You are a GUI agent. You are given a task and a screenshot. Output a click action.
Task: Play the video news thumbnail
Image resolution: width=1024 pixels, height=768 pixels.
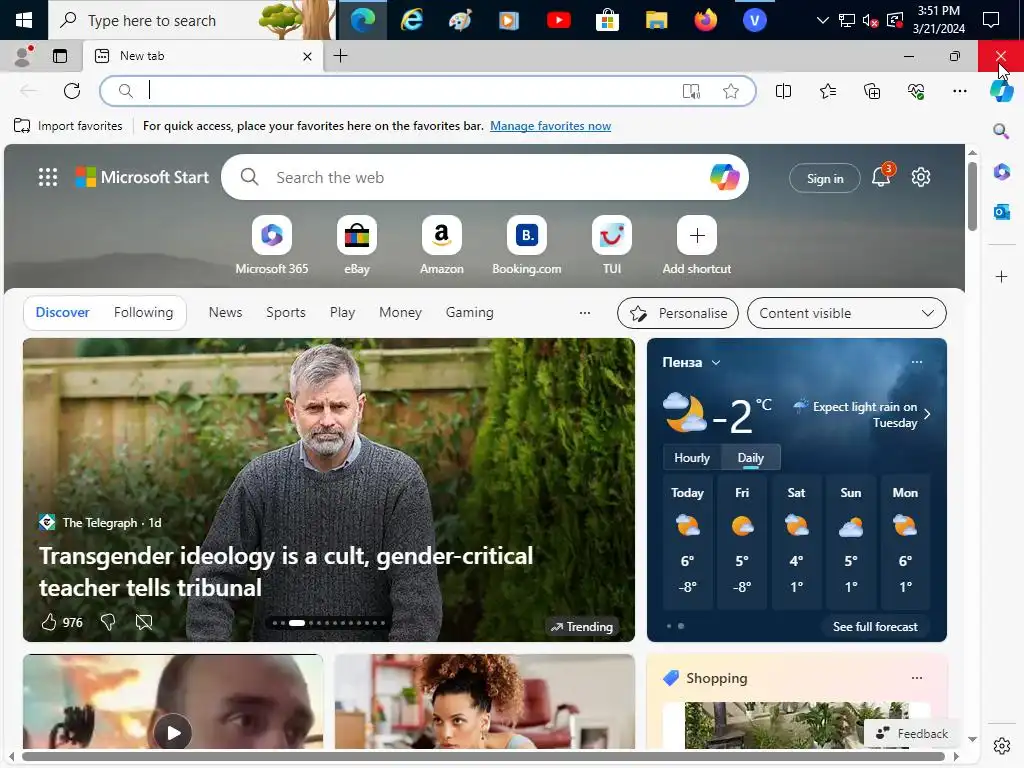(173, 733)
